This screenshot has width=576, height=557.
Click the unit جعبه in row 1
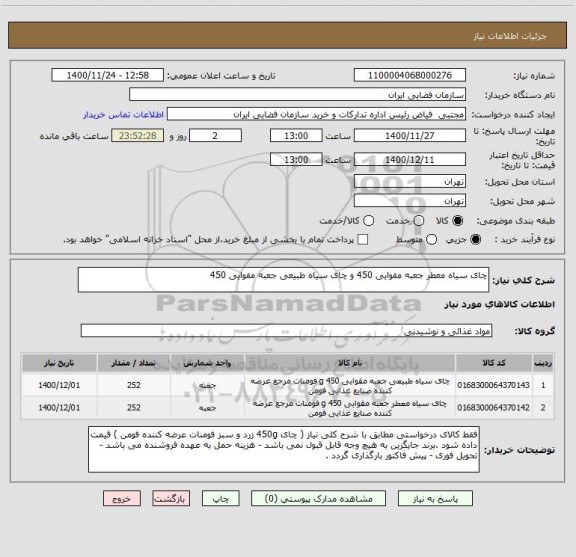[x=207, y=385]
